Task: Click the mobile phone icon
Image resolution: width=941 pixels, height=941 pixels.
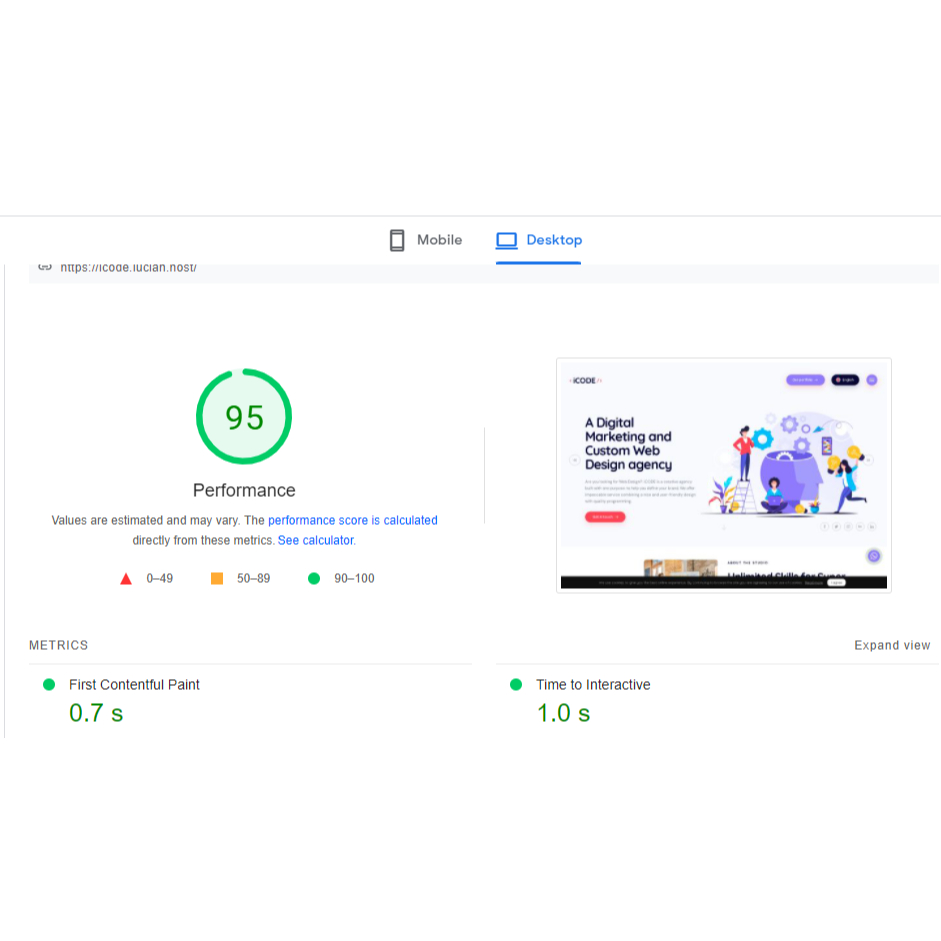Action: click(x=397, y=240)
